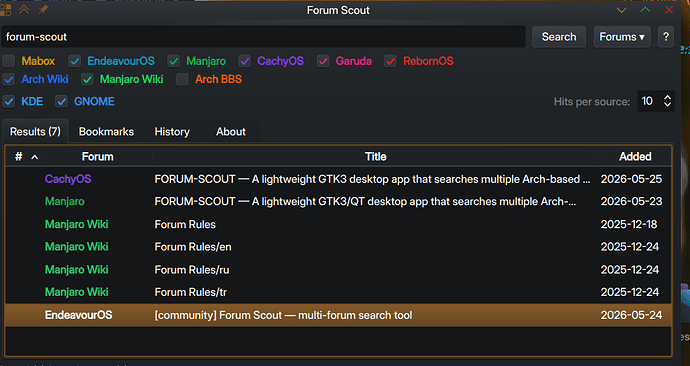Image resolution: width=690 pixels, height=366 pixels.
Task: Sort results by Added column header
Action: pos(635,157)
